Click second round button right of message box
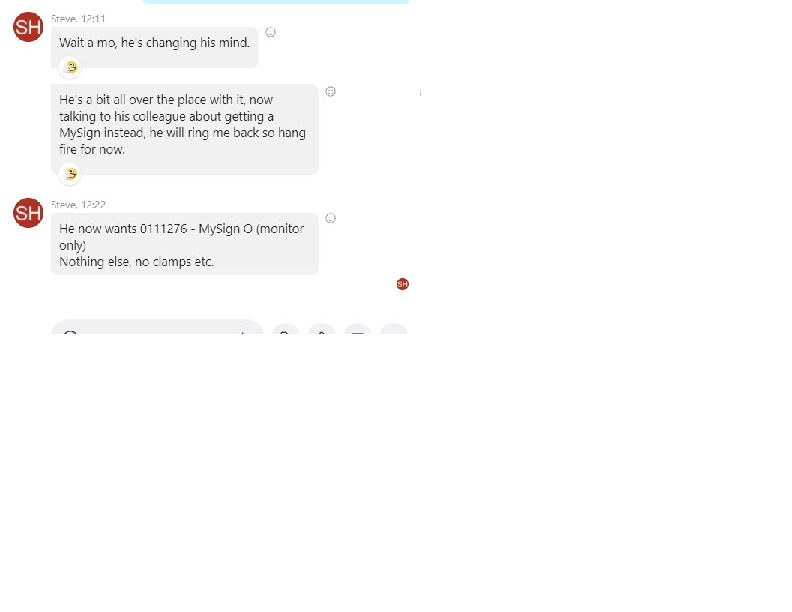The width and height of the screenshot is (792, 612). pyautogui.click(x=321, y=329)
